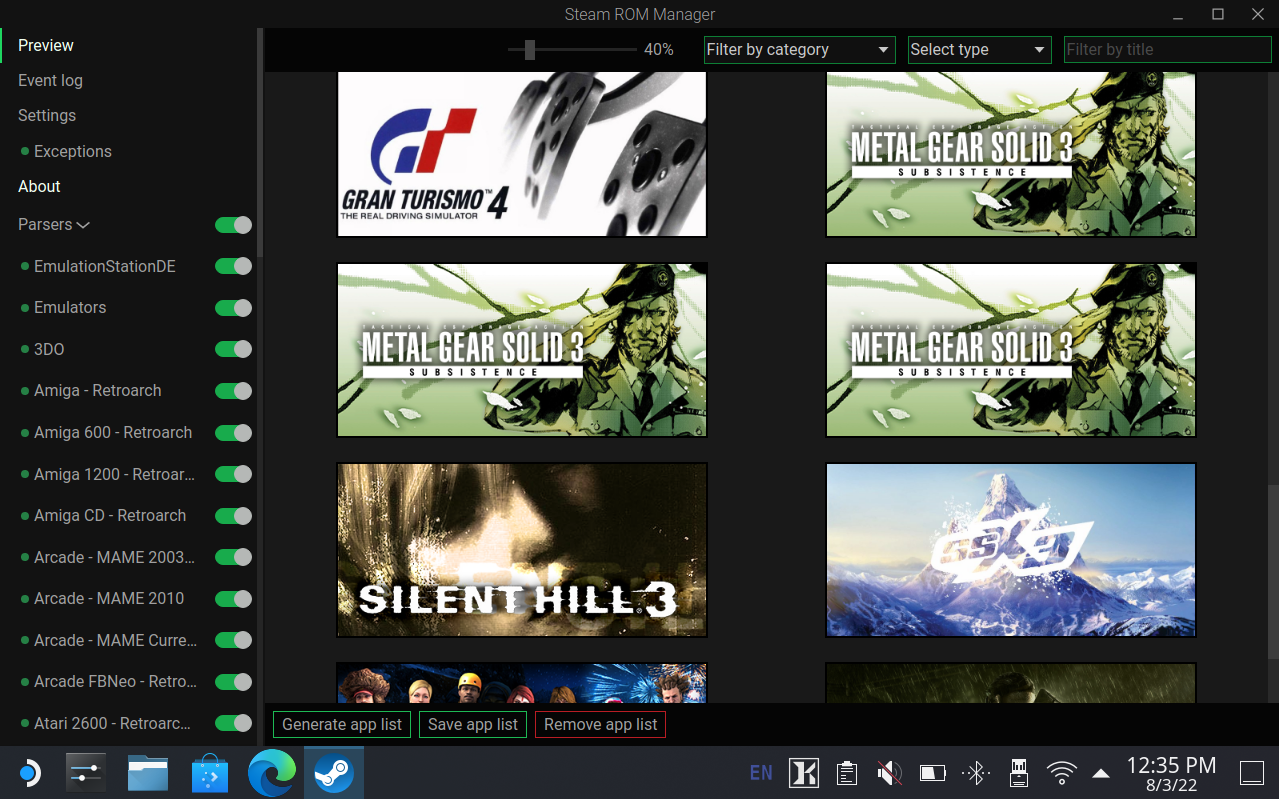This screenshot has width=1279, height=799.
Task: Open the KDE application launcher icon
Action: click(x=29, y=772)
